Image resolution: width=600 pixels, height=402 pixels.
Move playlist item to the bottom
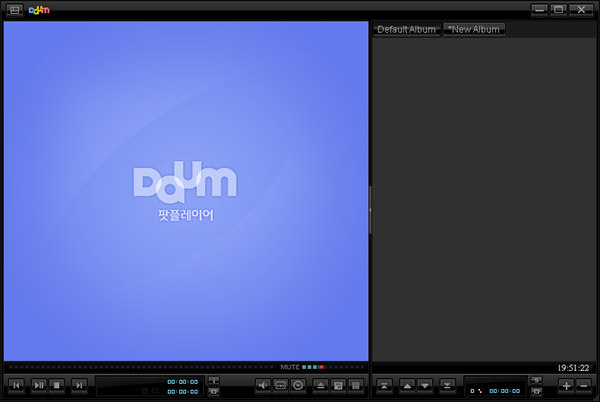[x=447, y=386]
